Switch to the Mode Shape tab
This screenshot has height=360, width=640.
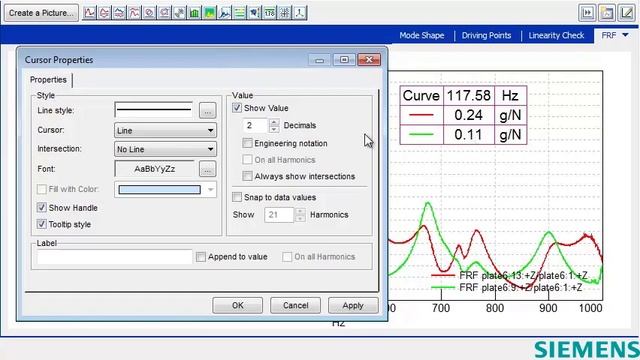[x=422, y=36]
